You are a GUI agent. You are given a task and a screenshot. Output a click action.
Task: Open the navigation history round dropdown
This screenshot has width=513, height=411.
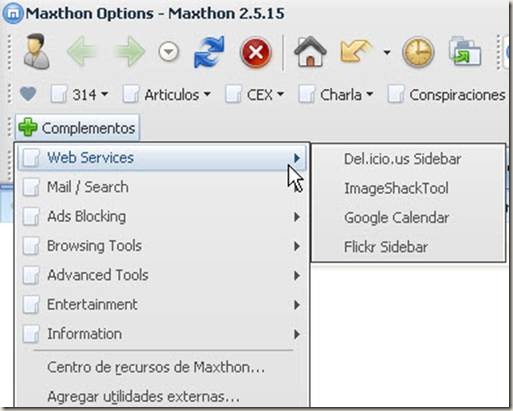(x=169, y=52)
